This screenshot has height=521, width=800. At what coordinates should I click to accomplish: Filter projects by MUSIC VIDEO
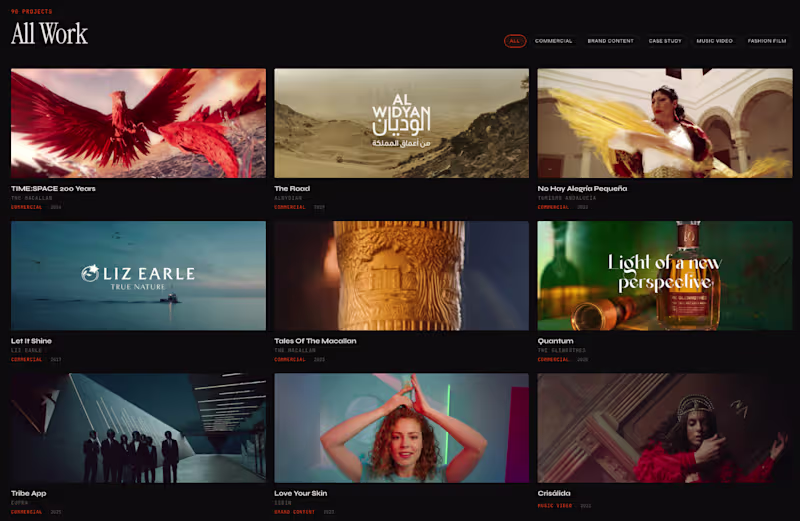[714, 41]
